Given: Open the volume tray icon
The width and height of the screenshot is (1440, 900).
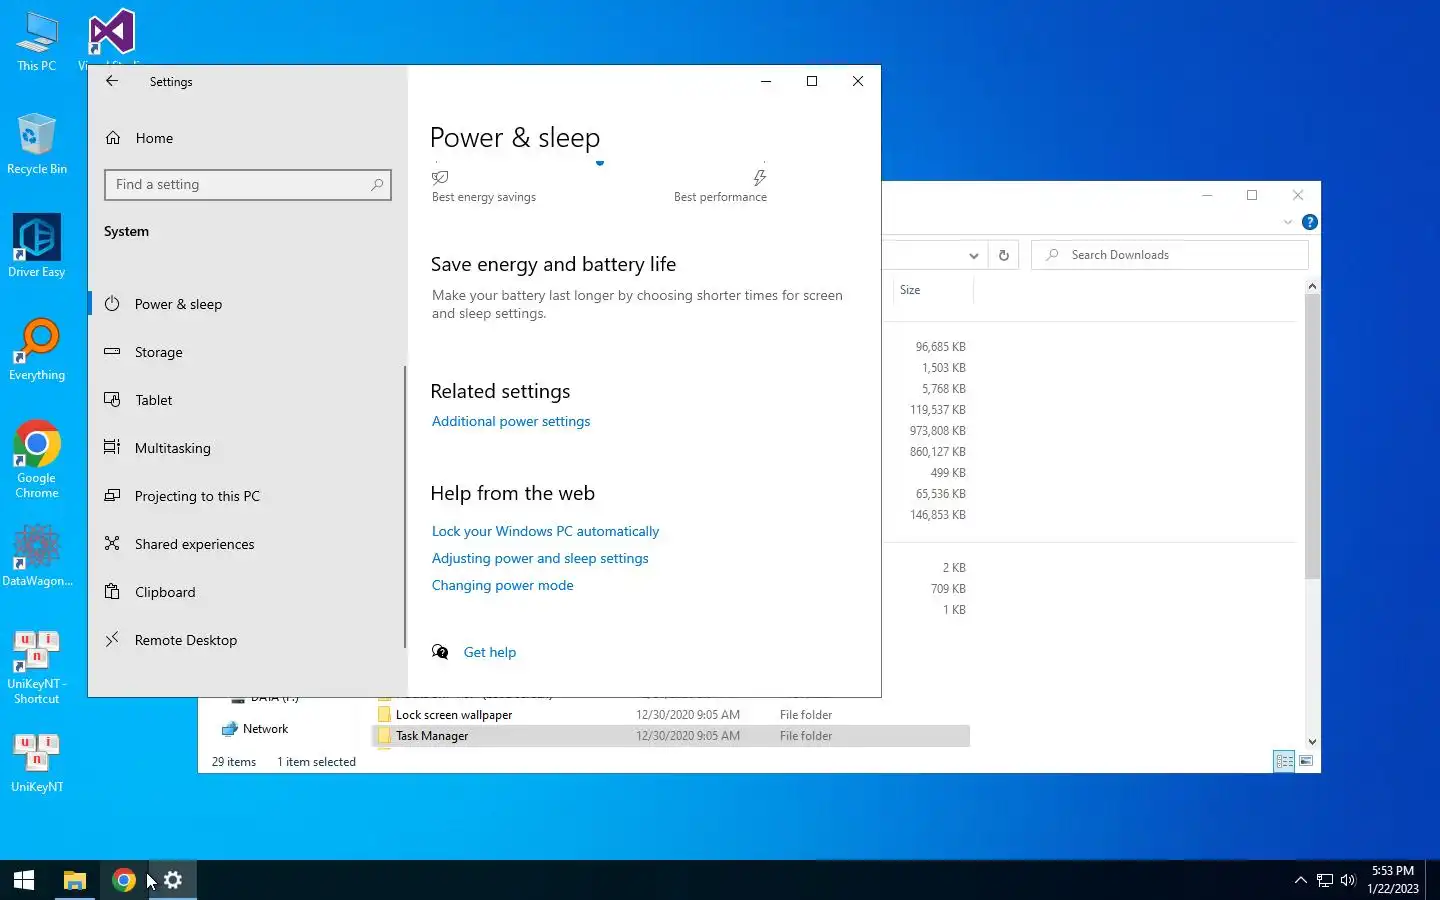Looking at the screenshot, I should click(x=1348, y=880).
